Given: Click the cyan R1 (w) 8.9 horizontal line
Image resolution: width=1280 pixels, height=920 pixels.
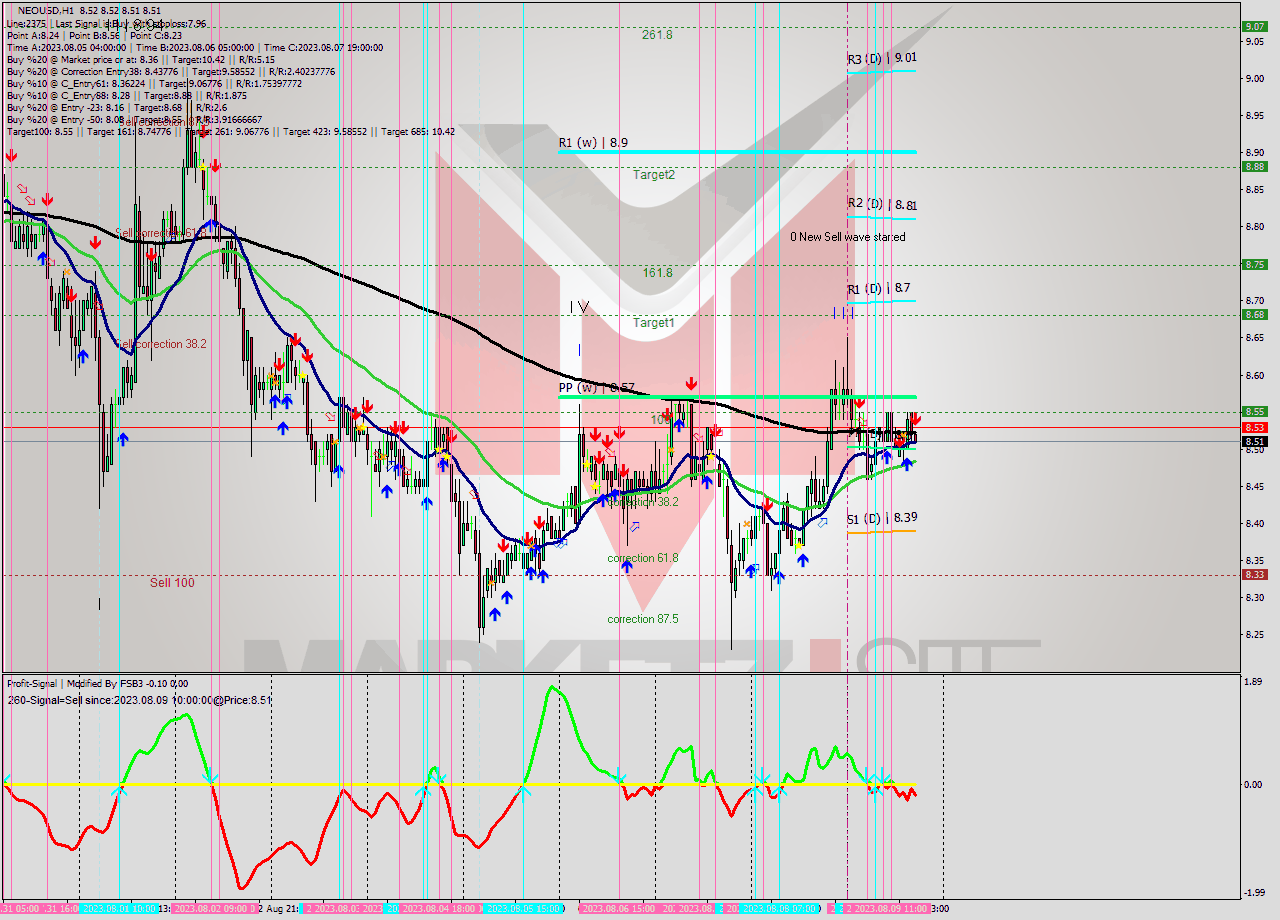Looking at the screenshot, I should point(737,152).
